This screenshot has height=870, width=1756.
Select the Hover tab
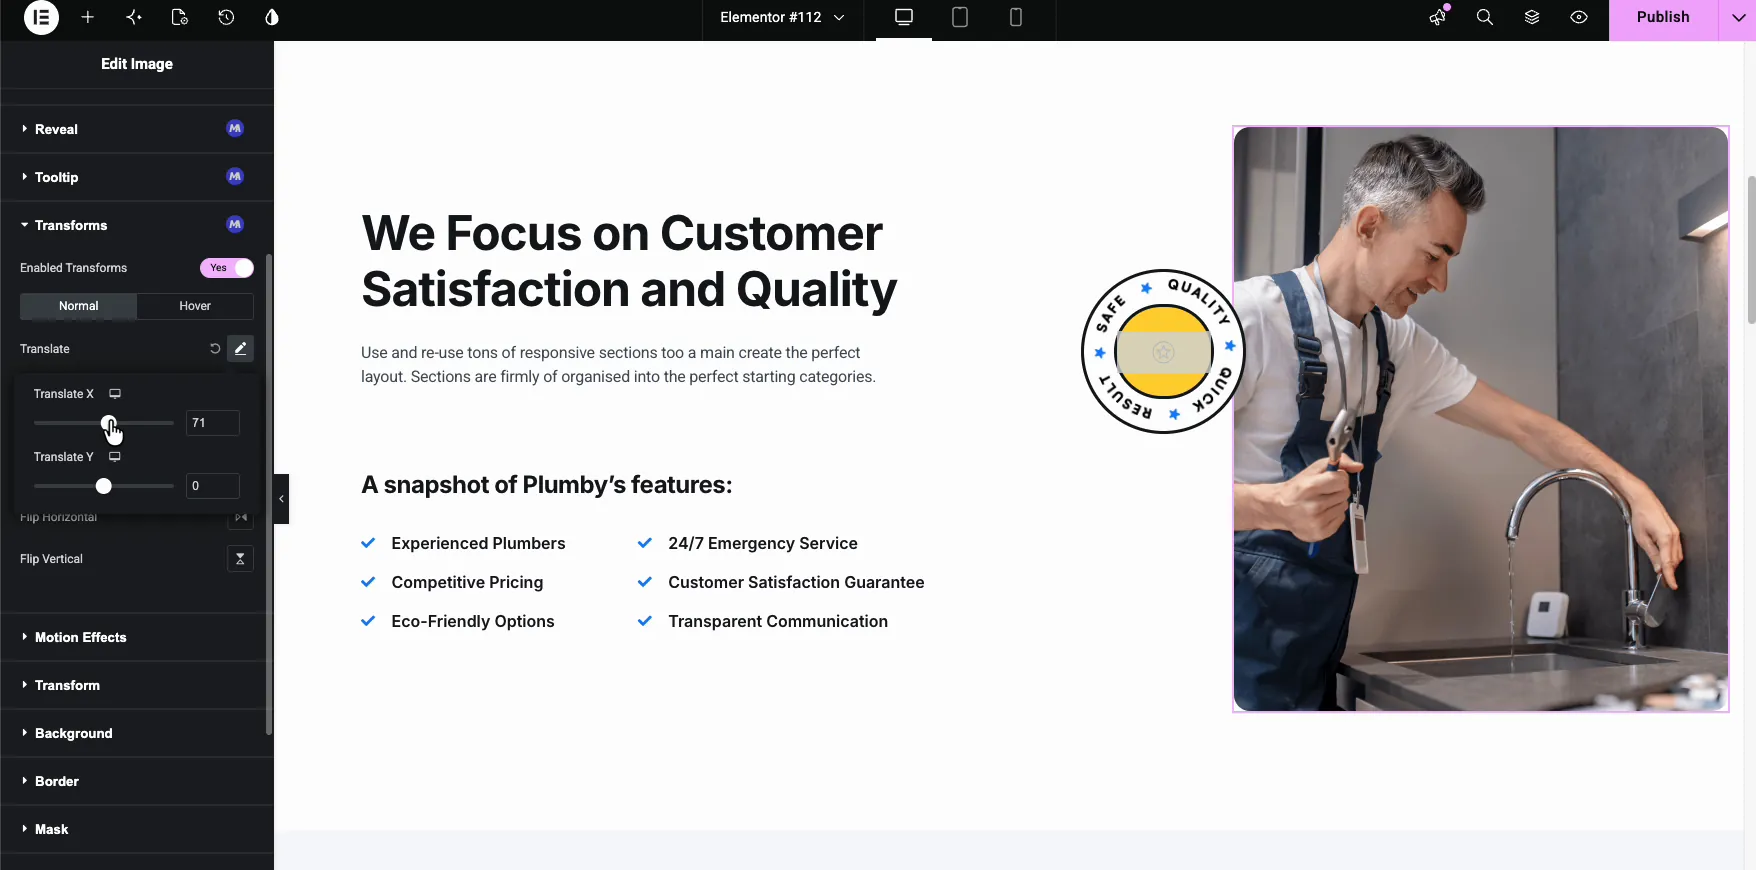point(195,306)
